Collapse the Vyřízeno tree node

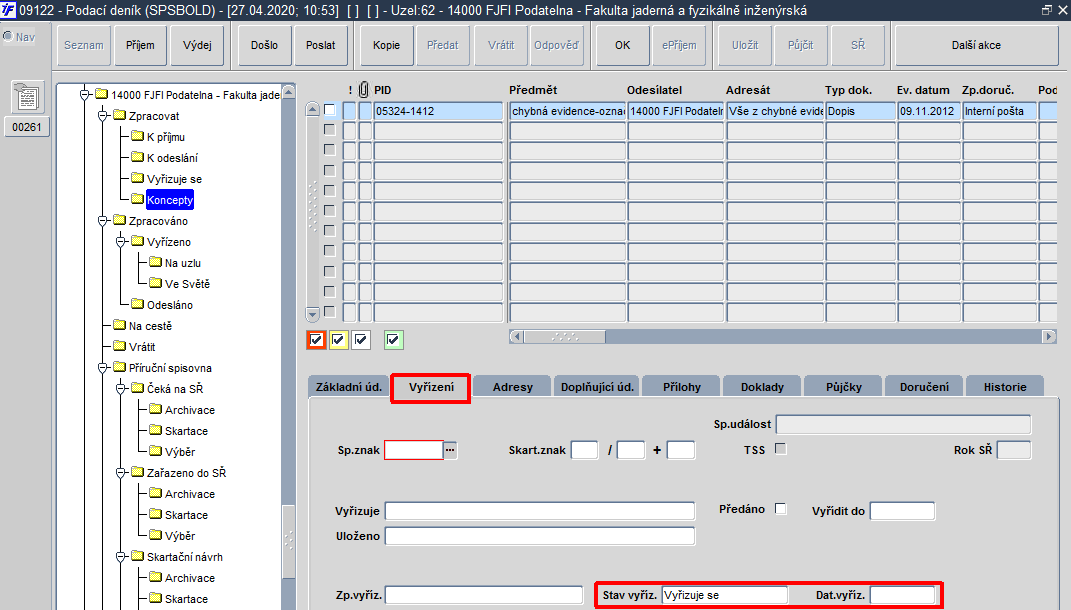121,241
